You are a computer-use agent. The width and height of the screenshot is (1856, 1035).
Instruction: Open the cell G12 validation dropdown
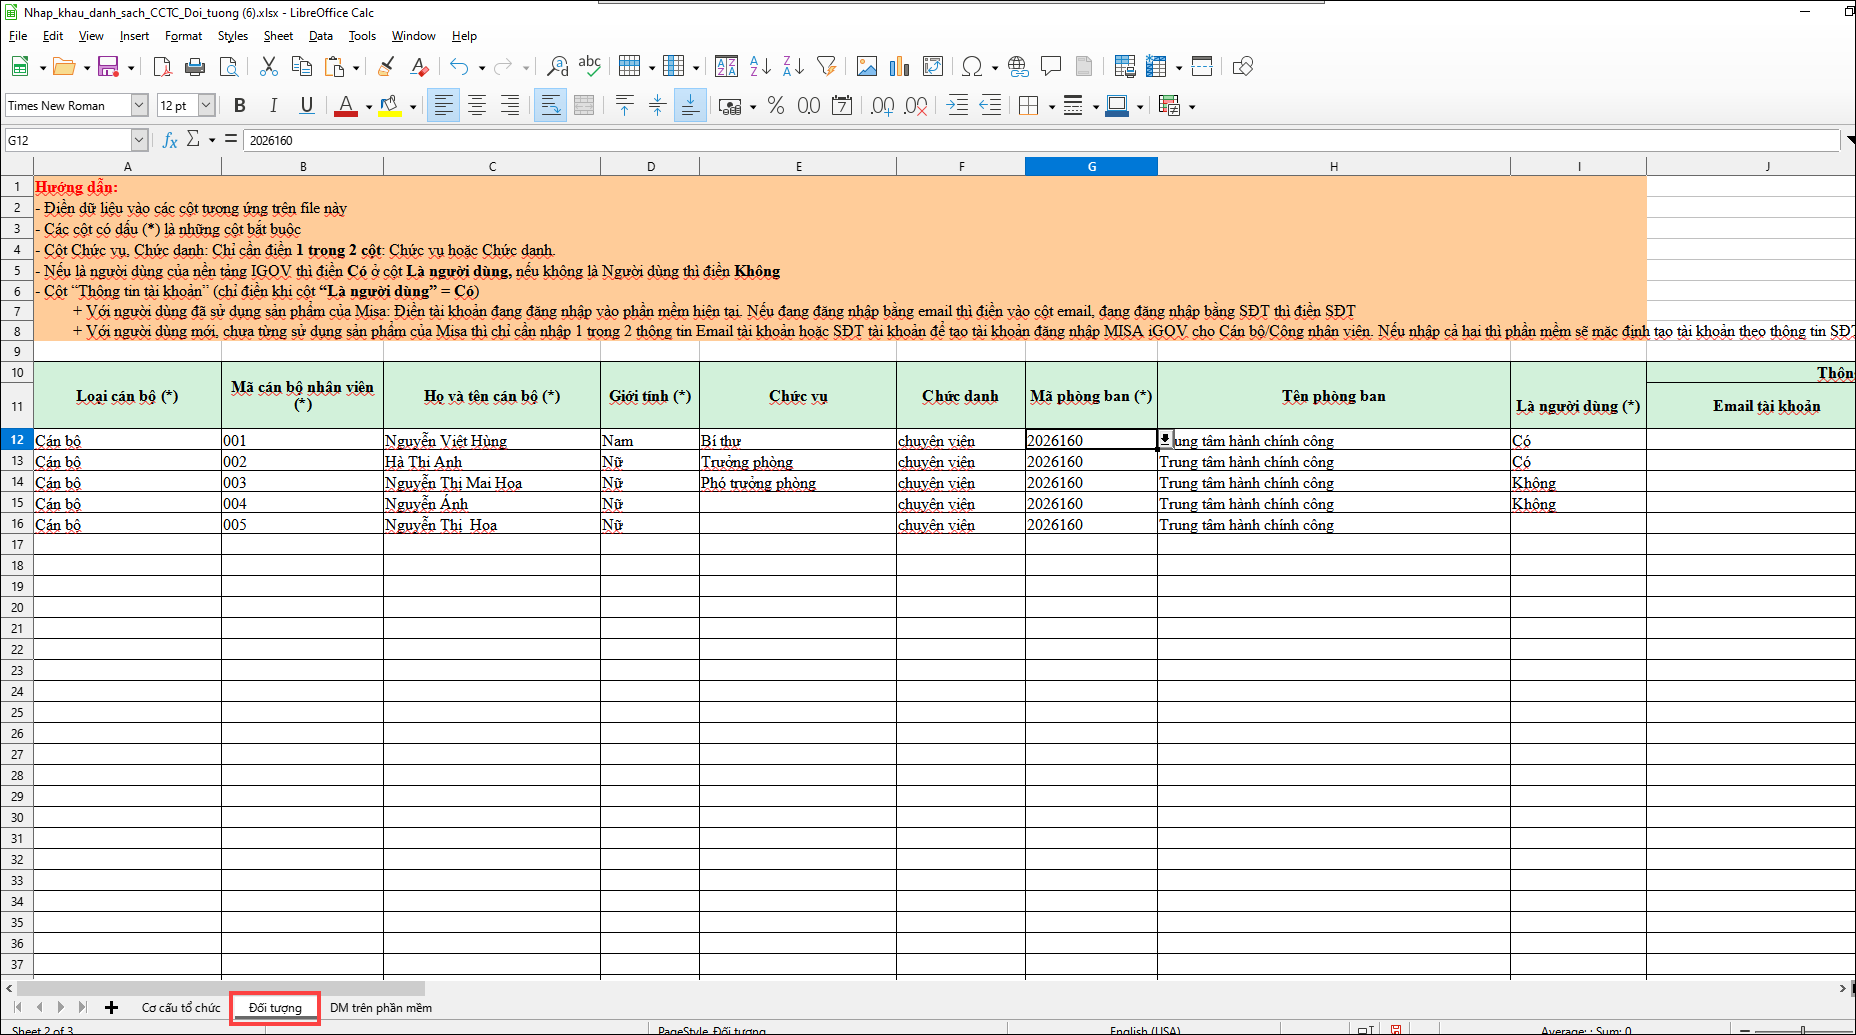tap(1166, 439)
